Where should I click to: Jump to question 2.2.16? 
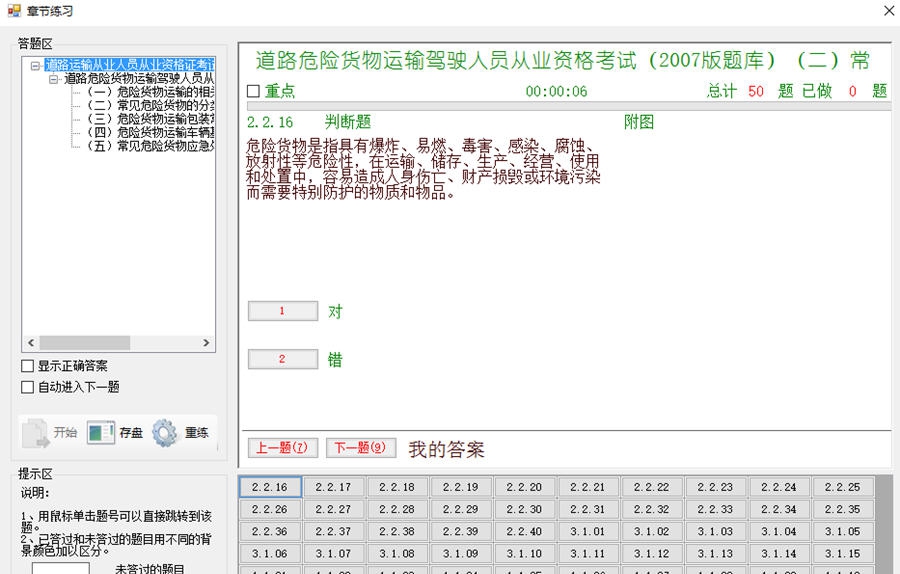(270, 487)
